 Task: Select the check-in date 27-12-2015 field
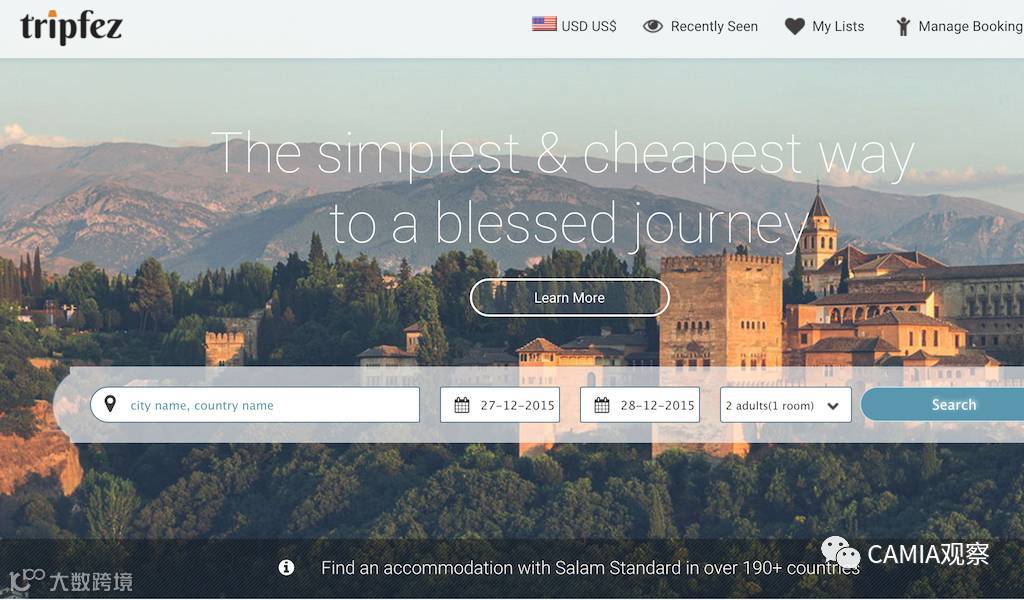500,405
